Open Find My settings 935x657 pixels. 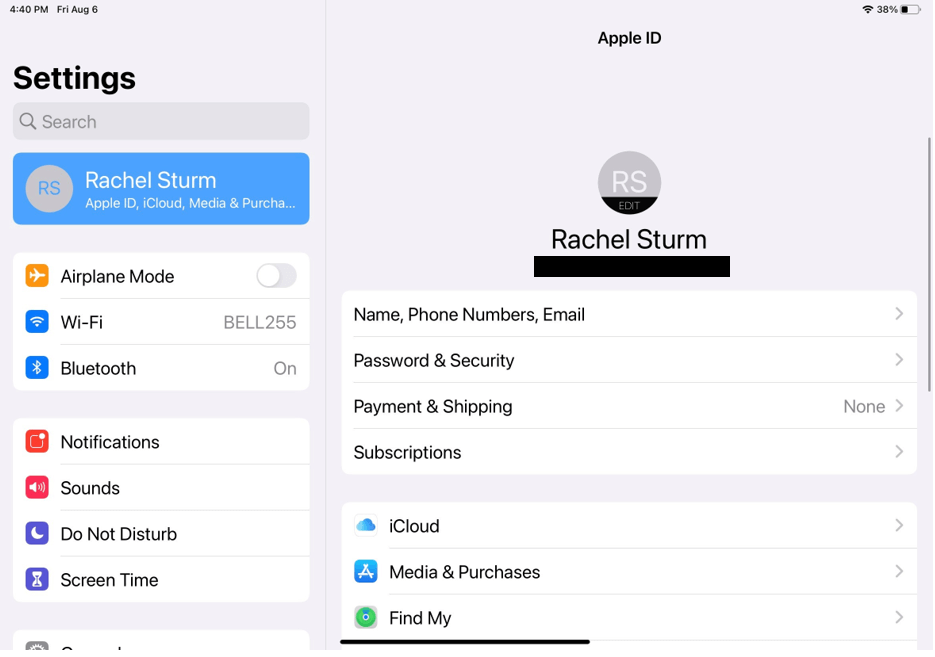click(x=629, y=618)
